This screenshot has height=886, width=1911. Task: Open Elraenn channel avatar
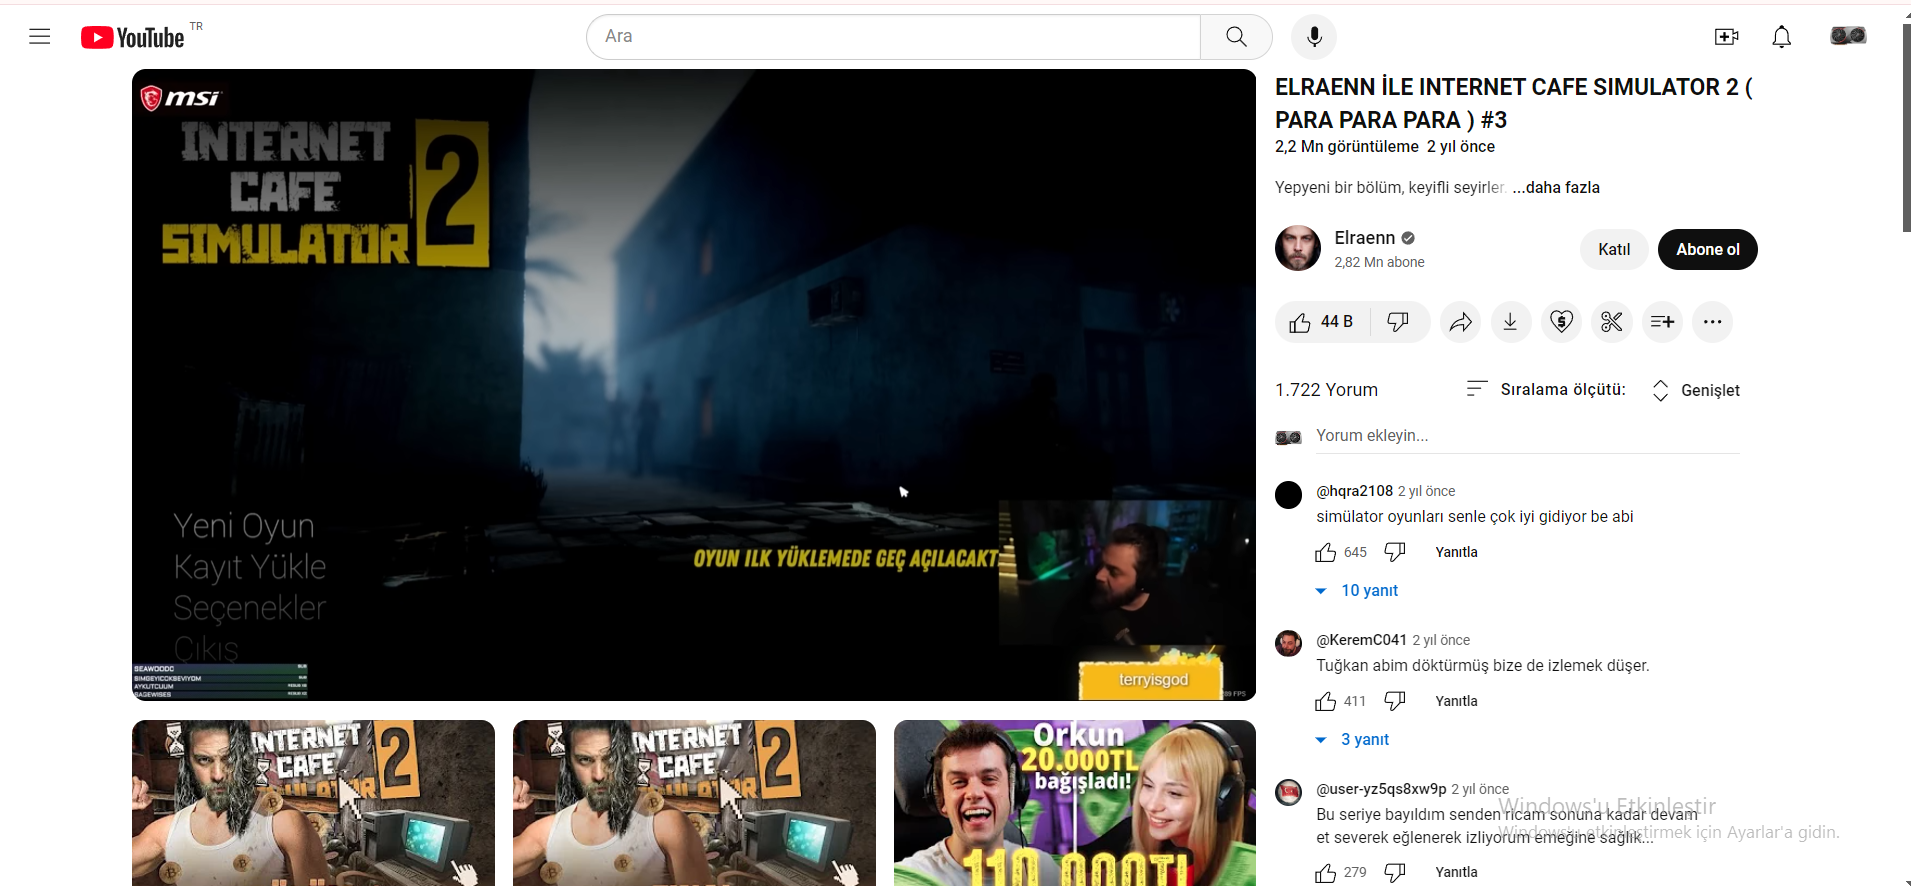[1298, 248]
